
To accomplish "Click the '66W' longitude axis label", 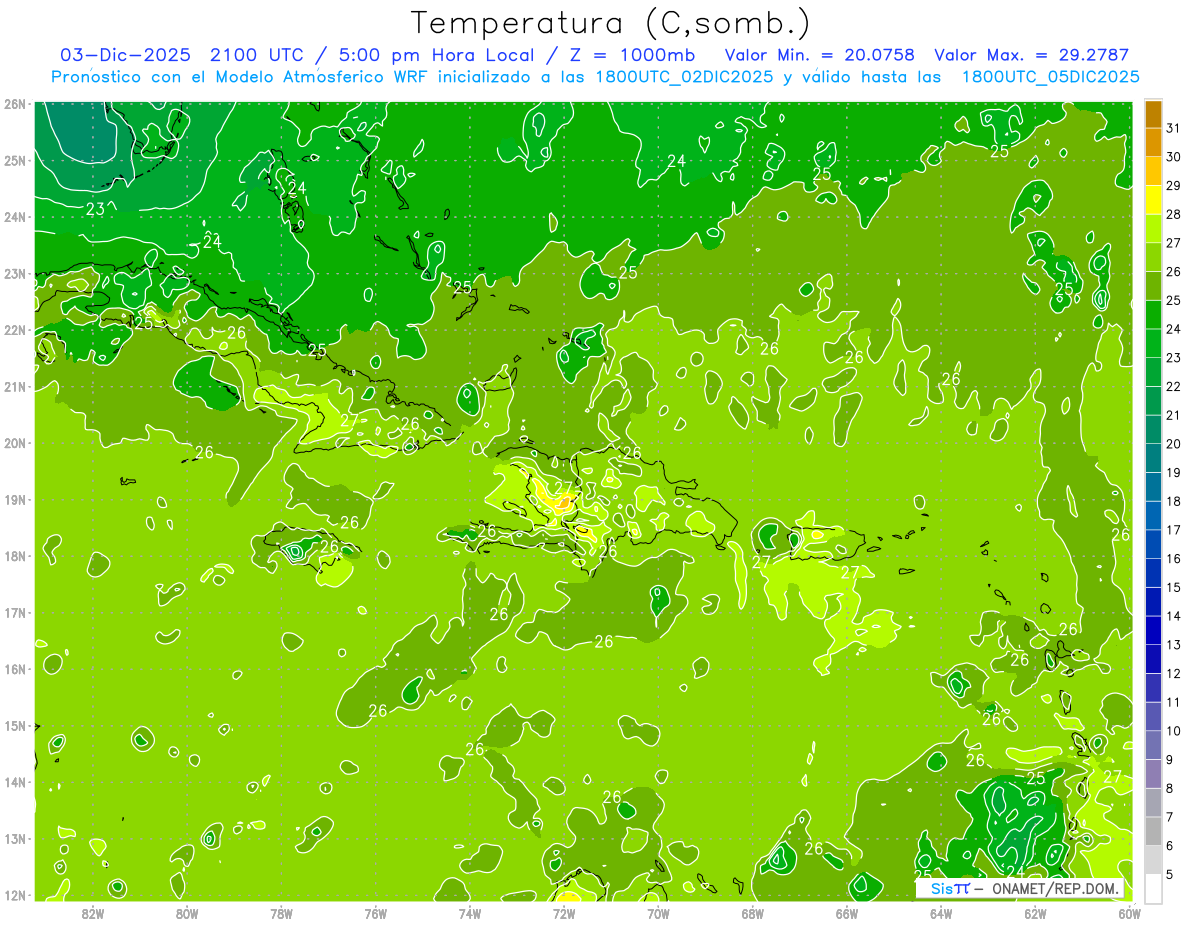I will tap(847, 913).
